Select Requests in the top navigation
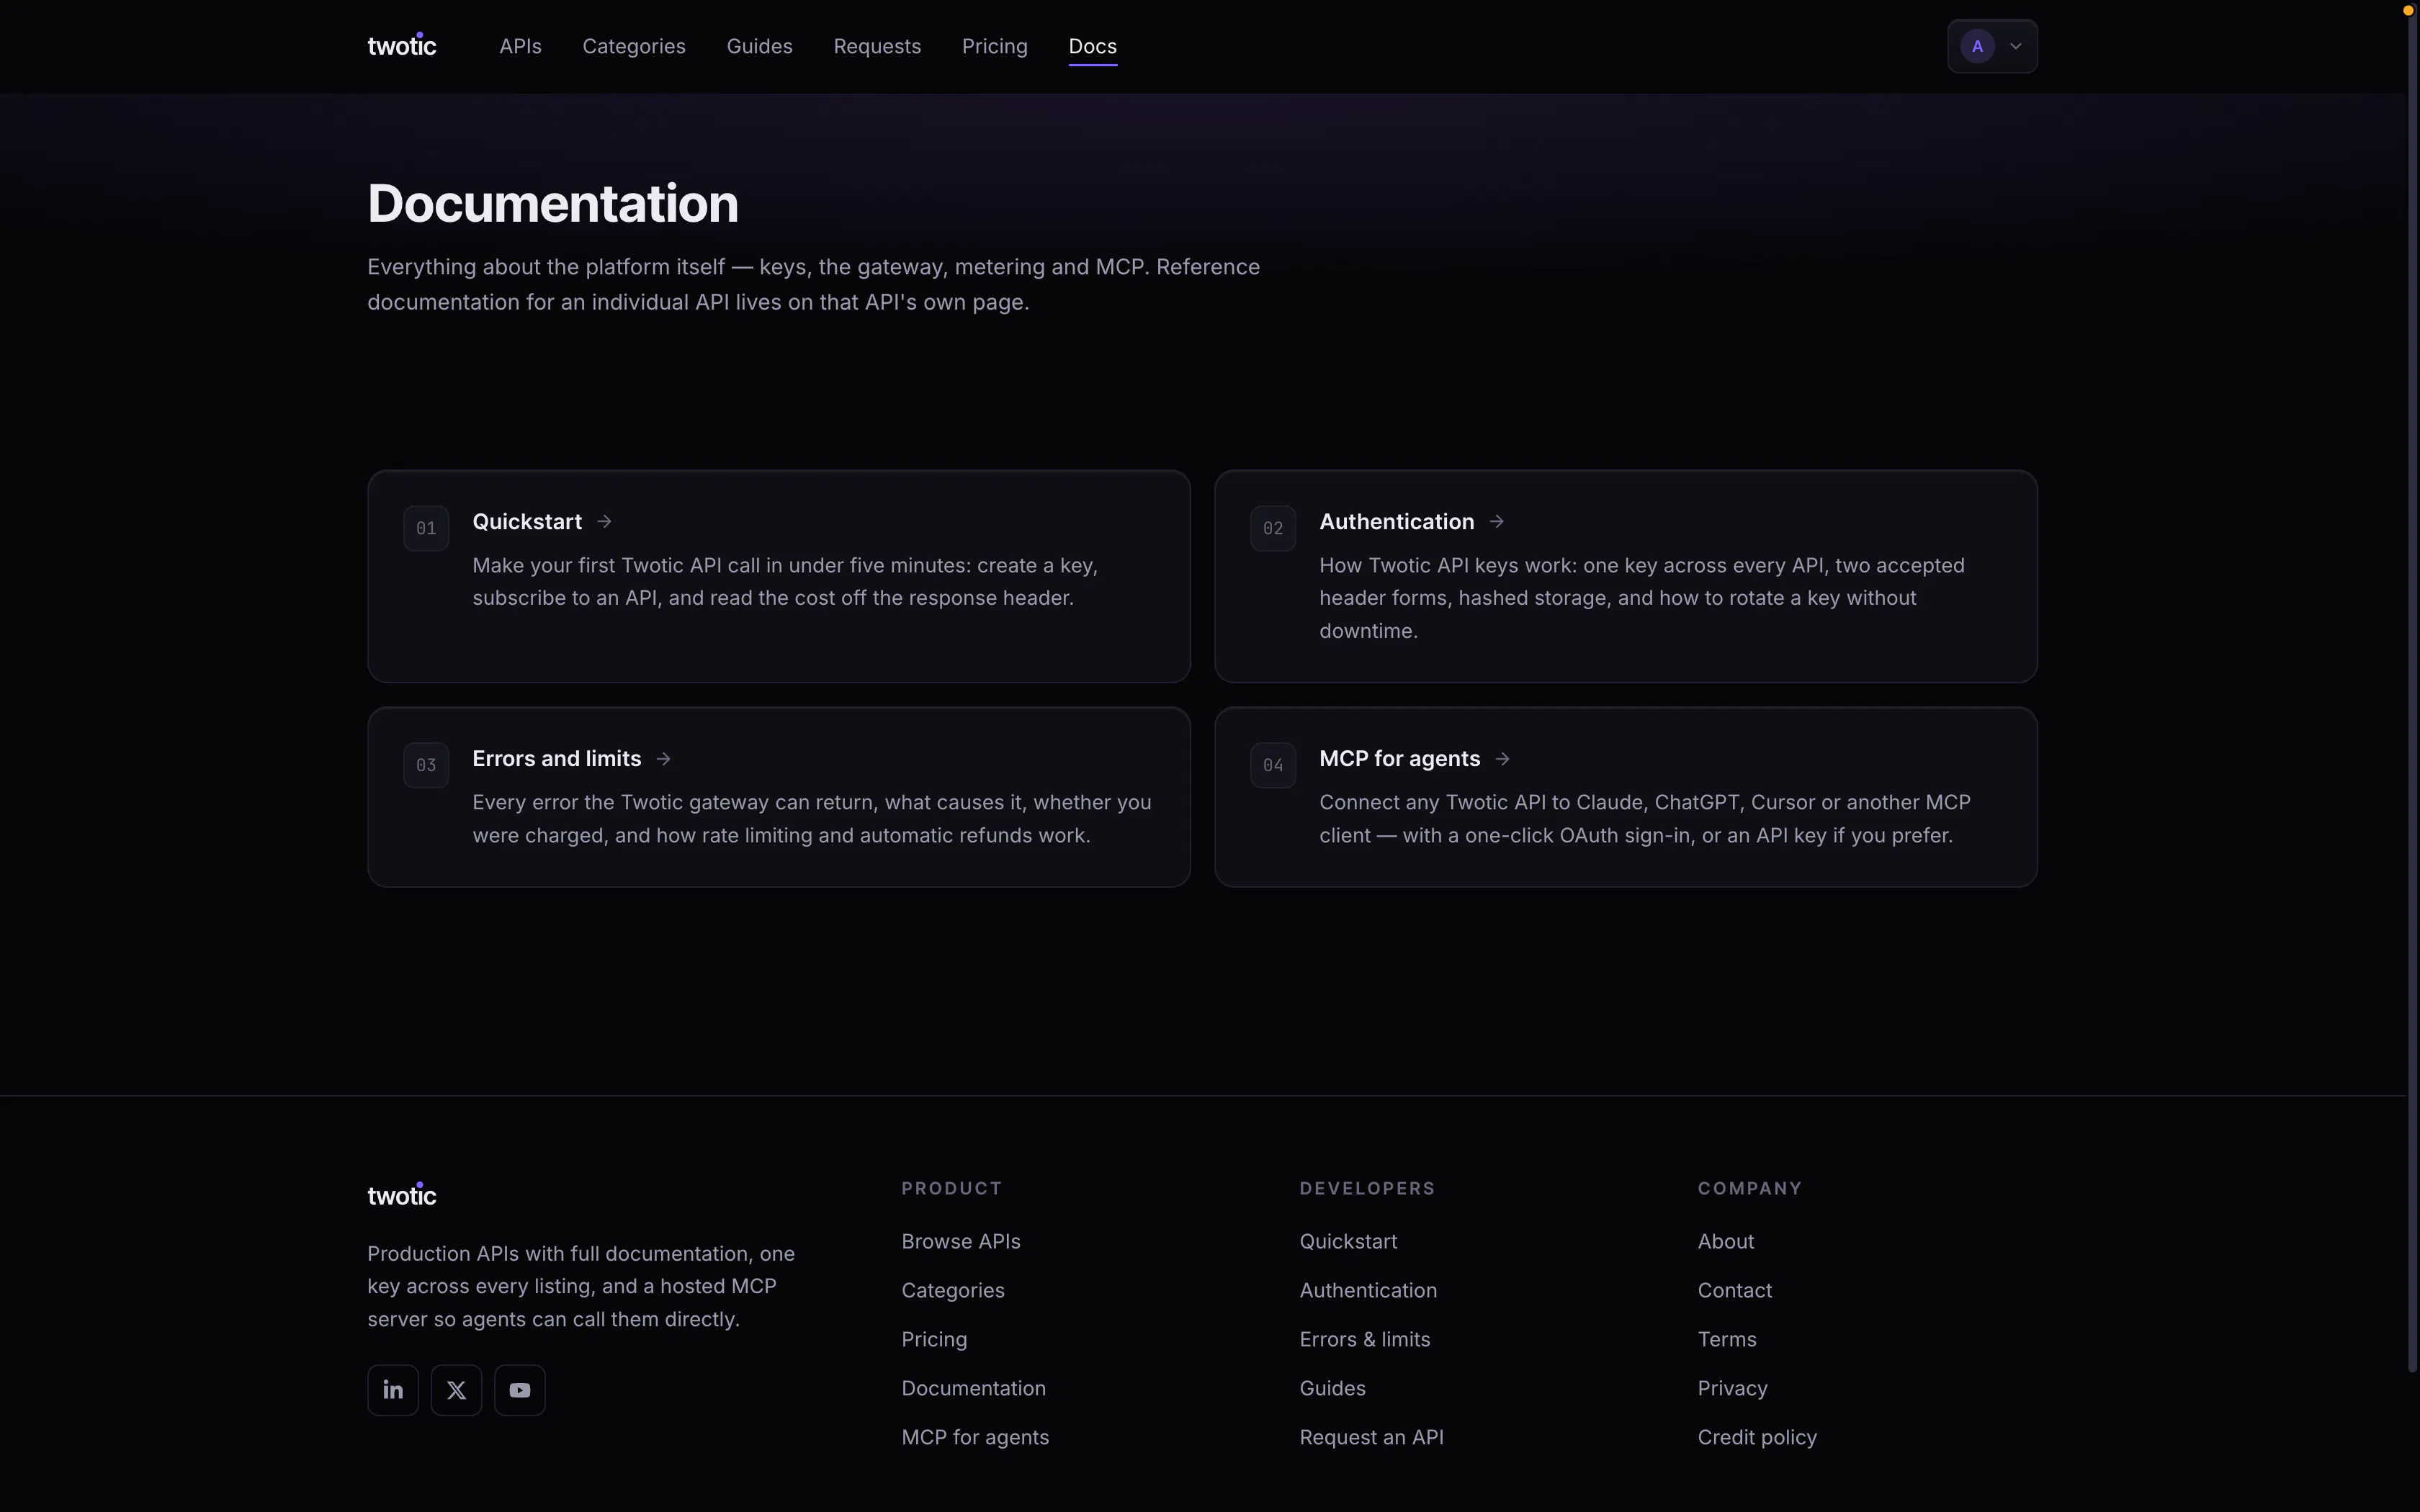 [x=877, y=46]
